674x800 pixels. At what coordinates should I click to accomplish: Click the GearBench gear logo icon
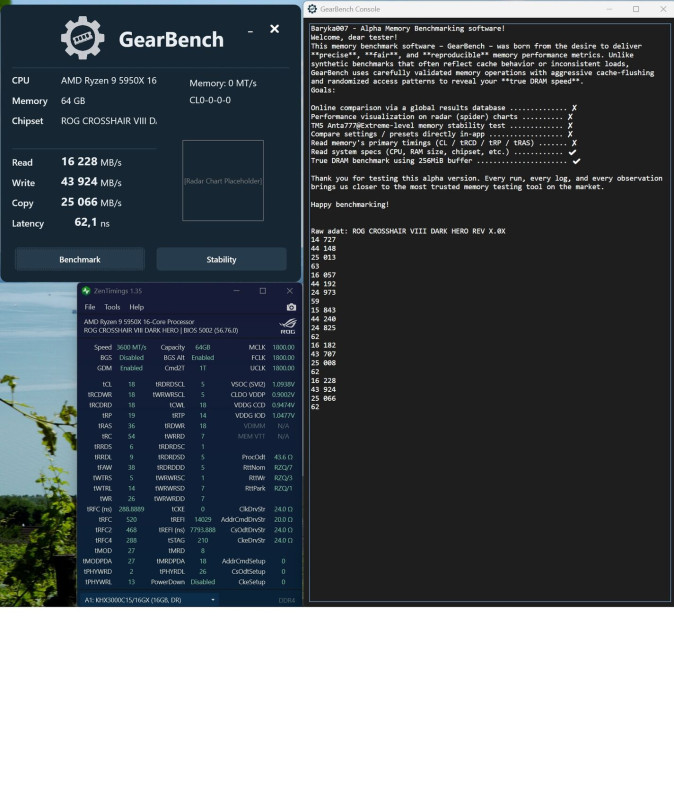[82, 38]
